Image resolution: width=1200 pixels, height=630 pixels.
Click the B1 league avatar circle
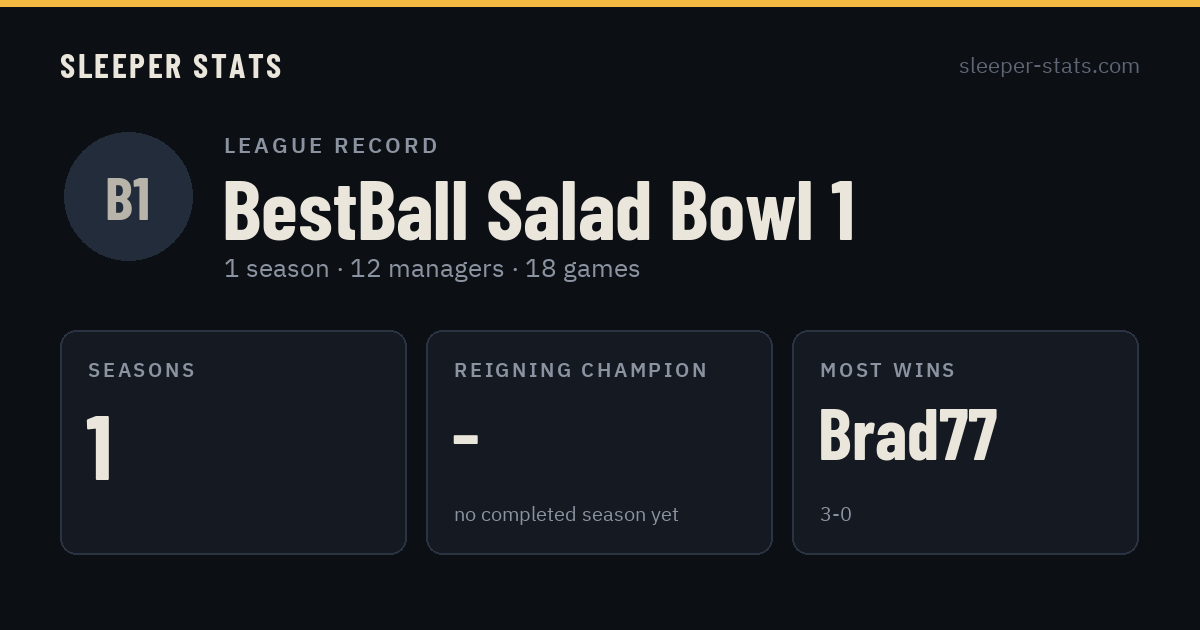click(128, 196)
